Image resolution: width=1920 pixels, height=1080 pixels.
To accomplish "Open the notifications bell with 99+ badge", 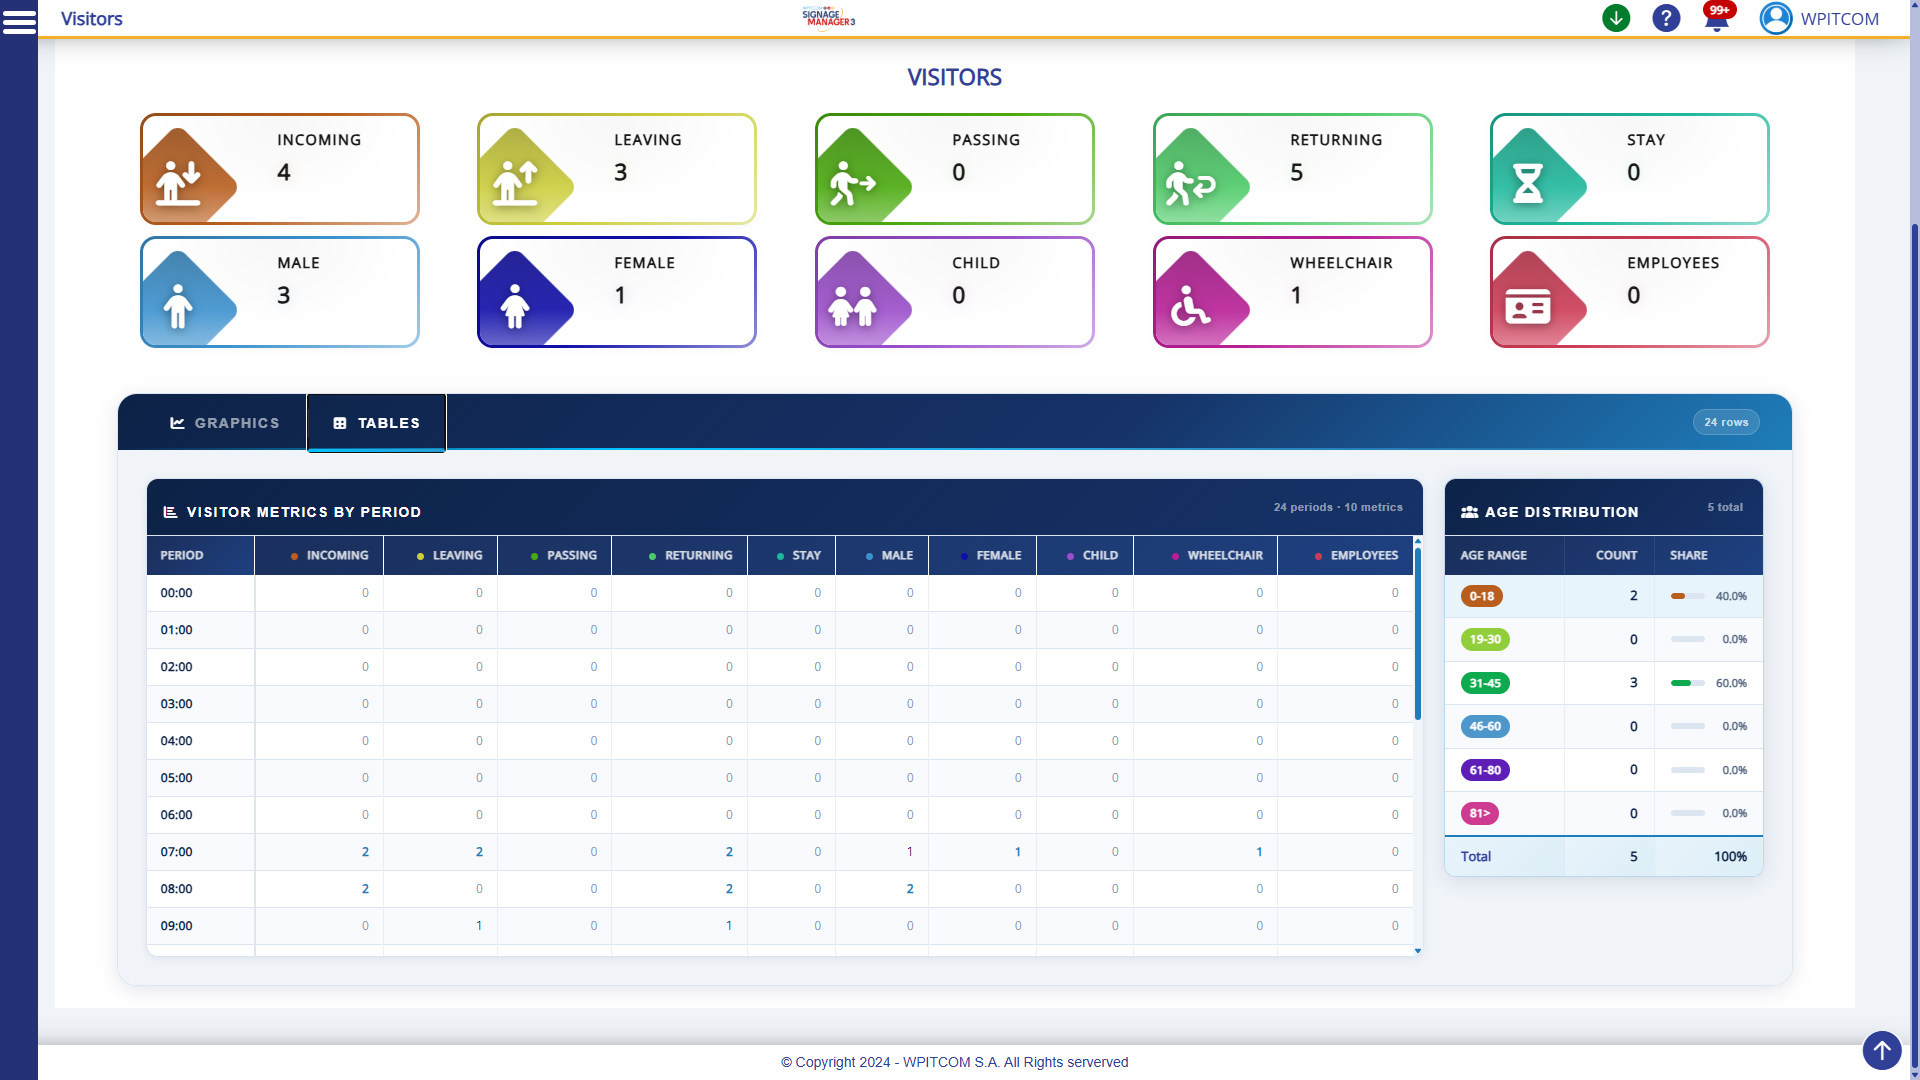I will (1717, 18).
